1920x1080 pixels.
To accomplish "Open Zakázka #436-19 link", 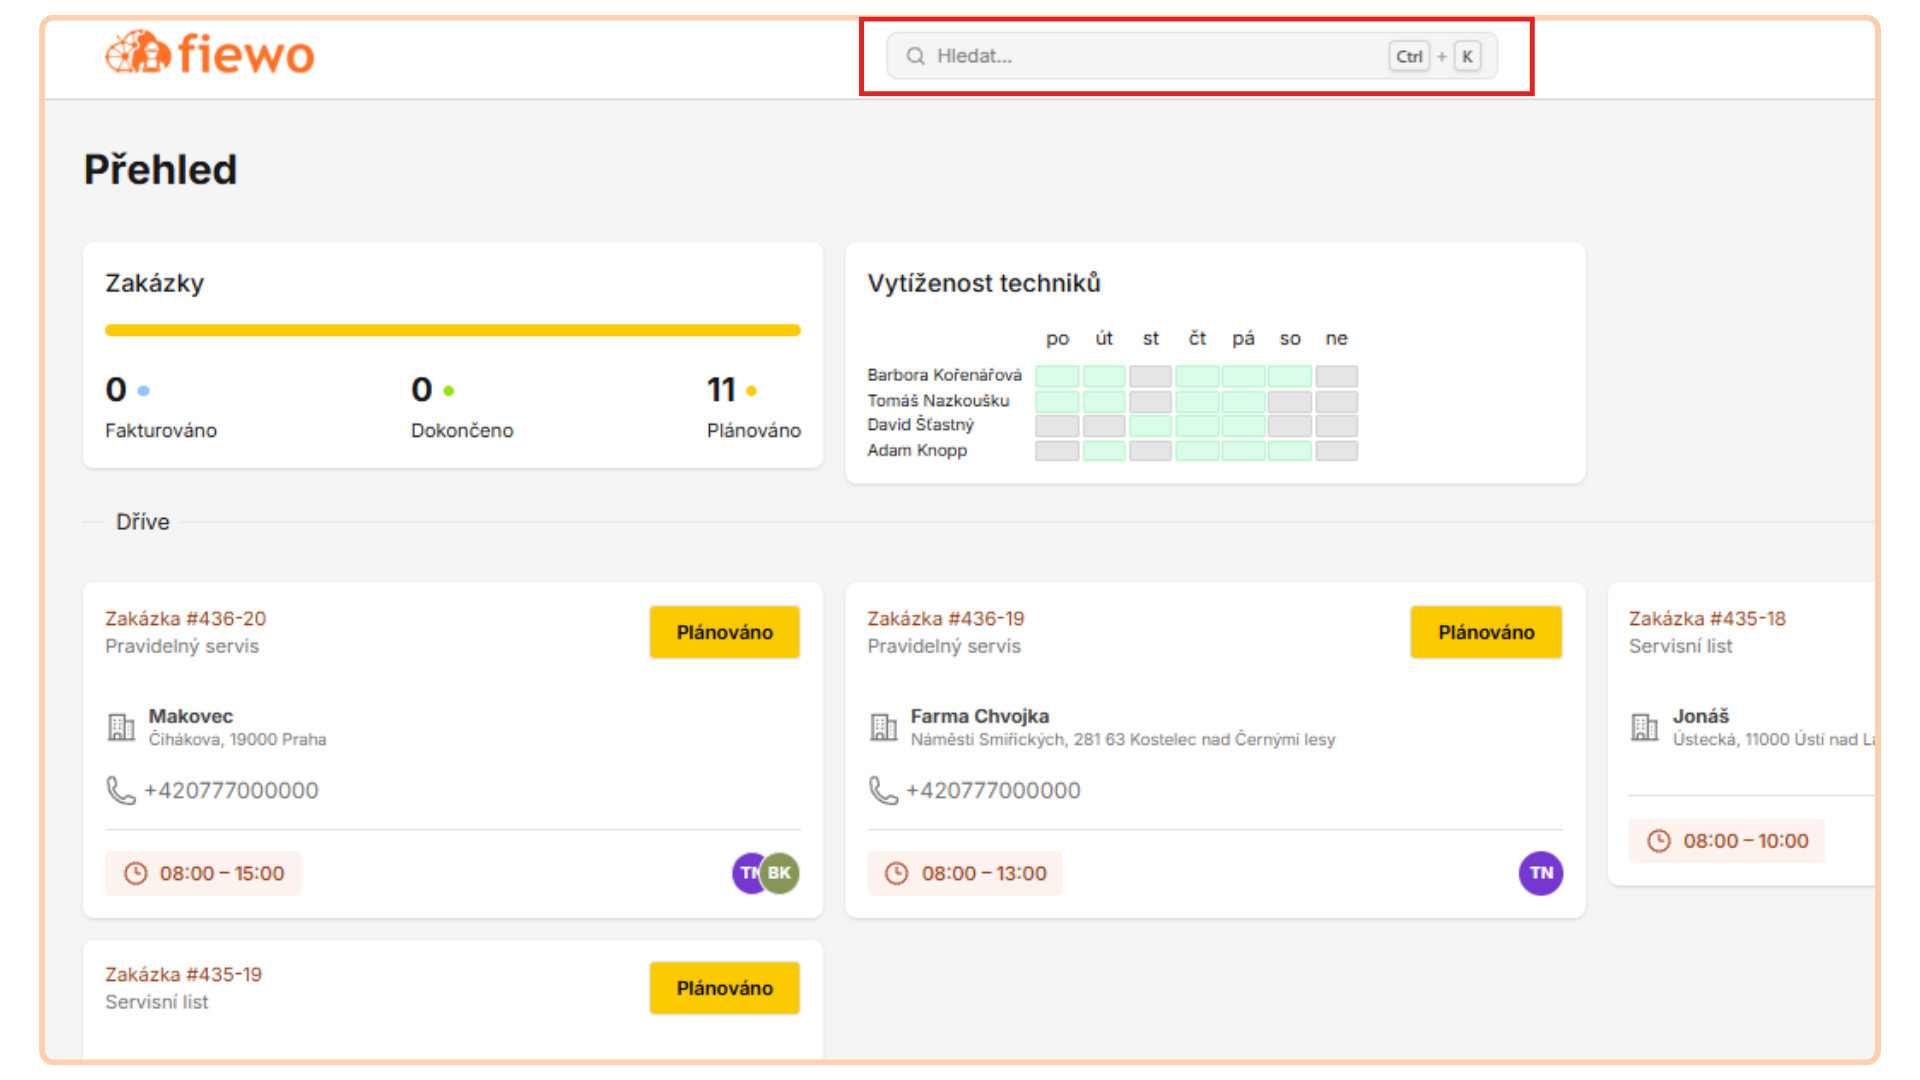I will (x=946, y=618).
